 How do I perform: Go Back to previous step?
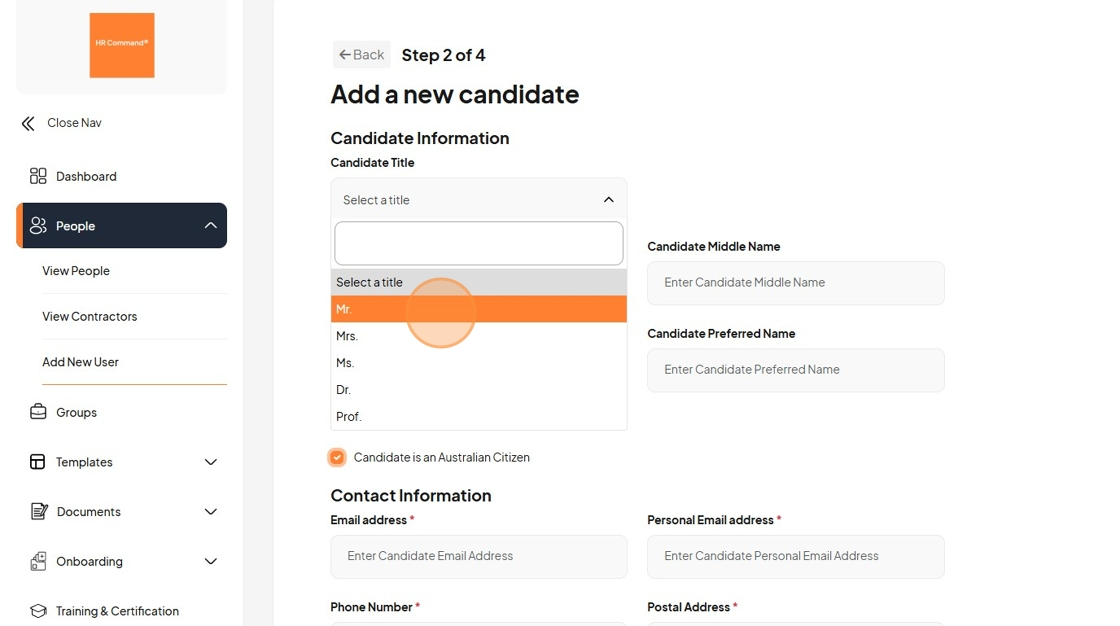click(x=361, y=54)
